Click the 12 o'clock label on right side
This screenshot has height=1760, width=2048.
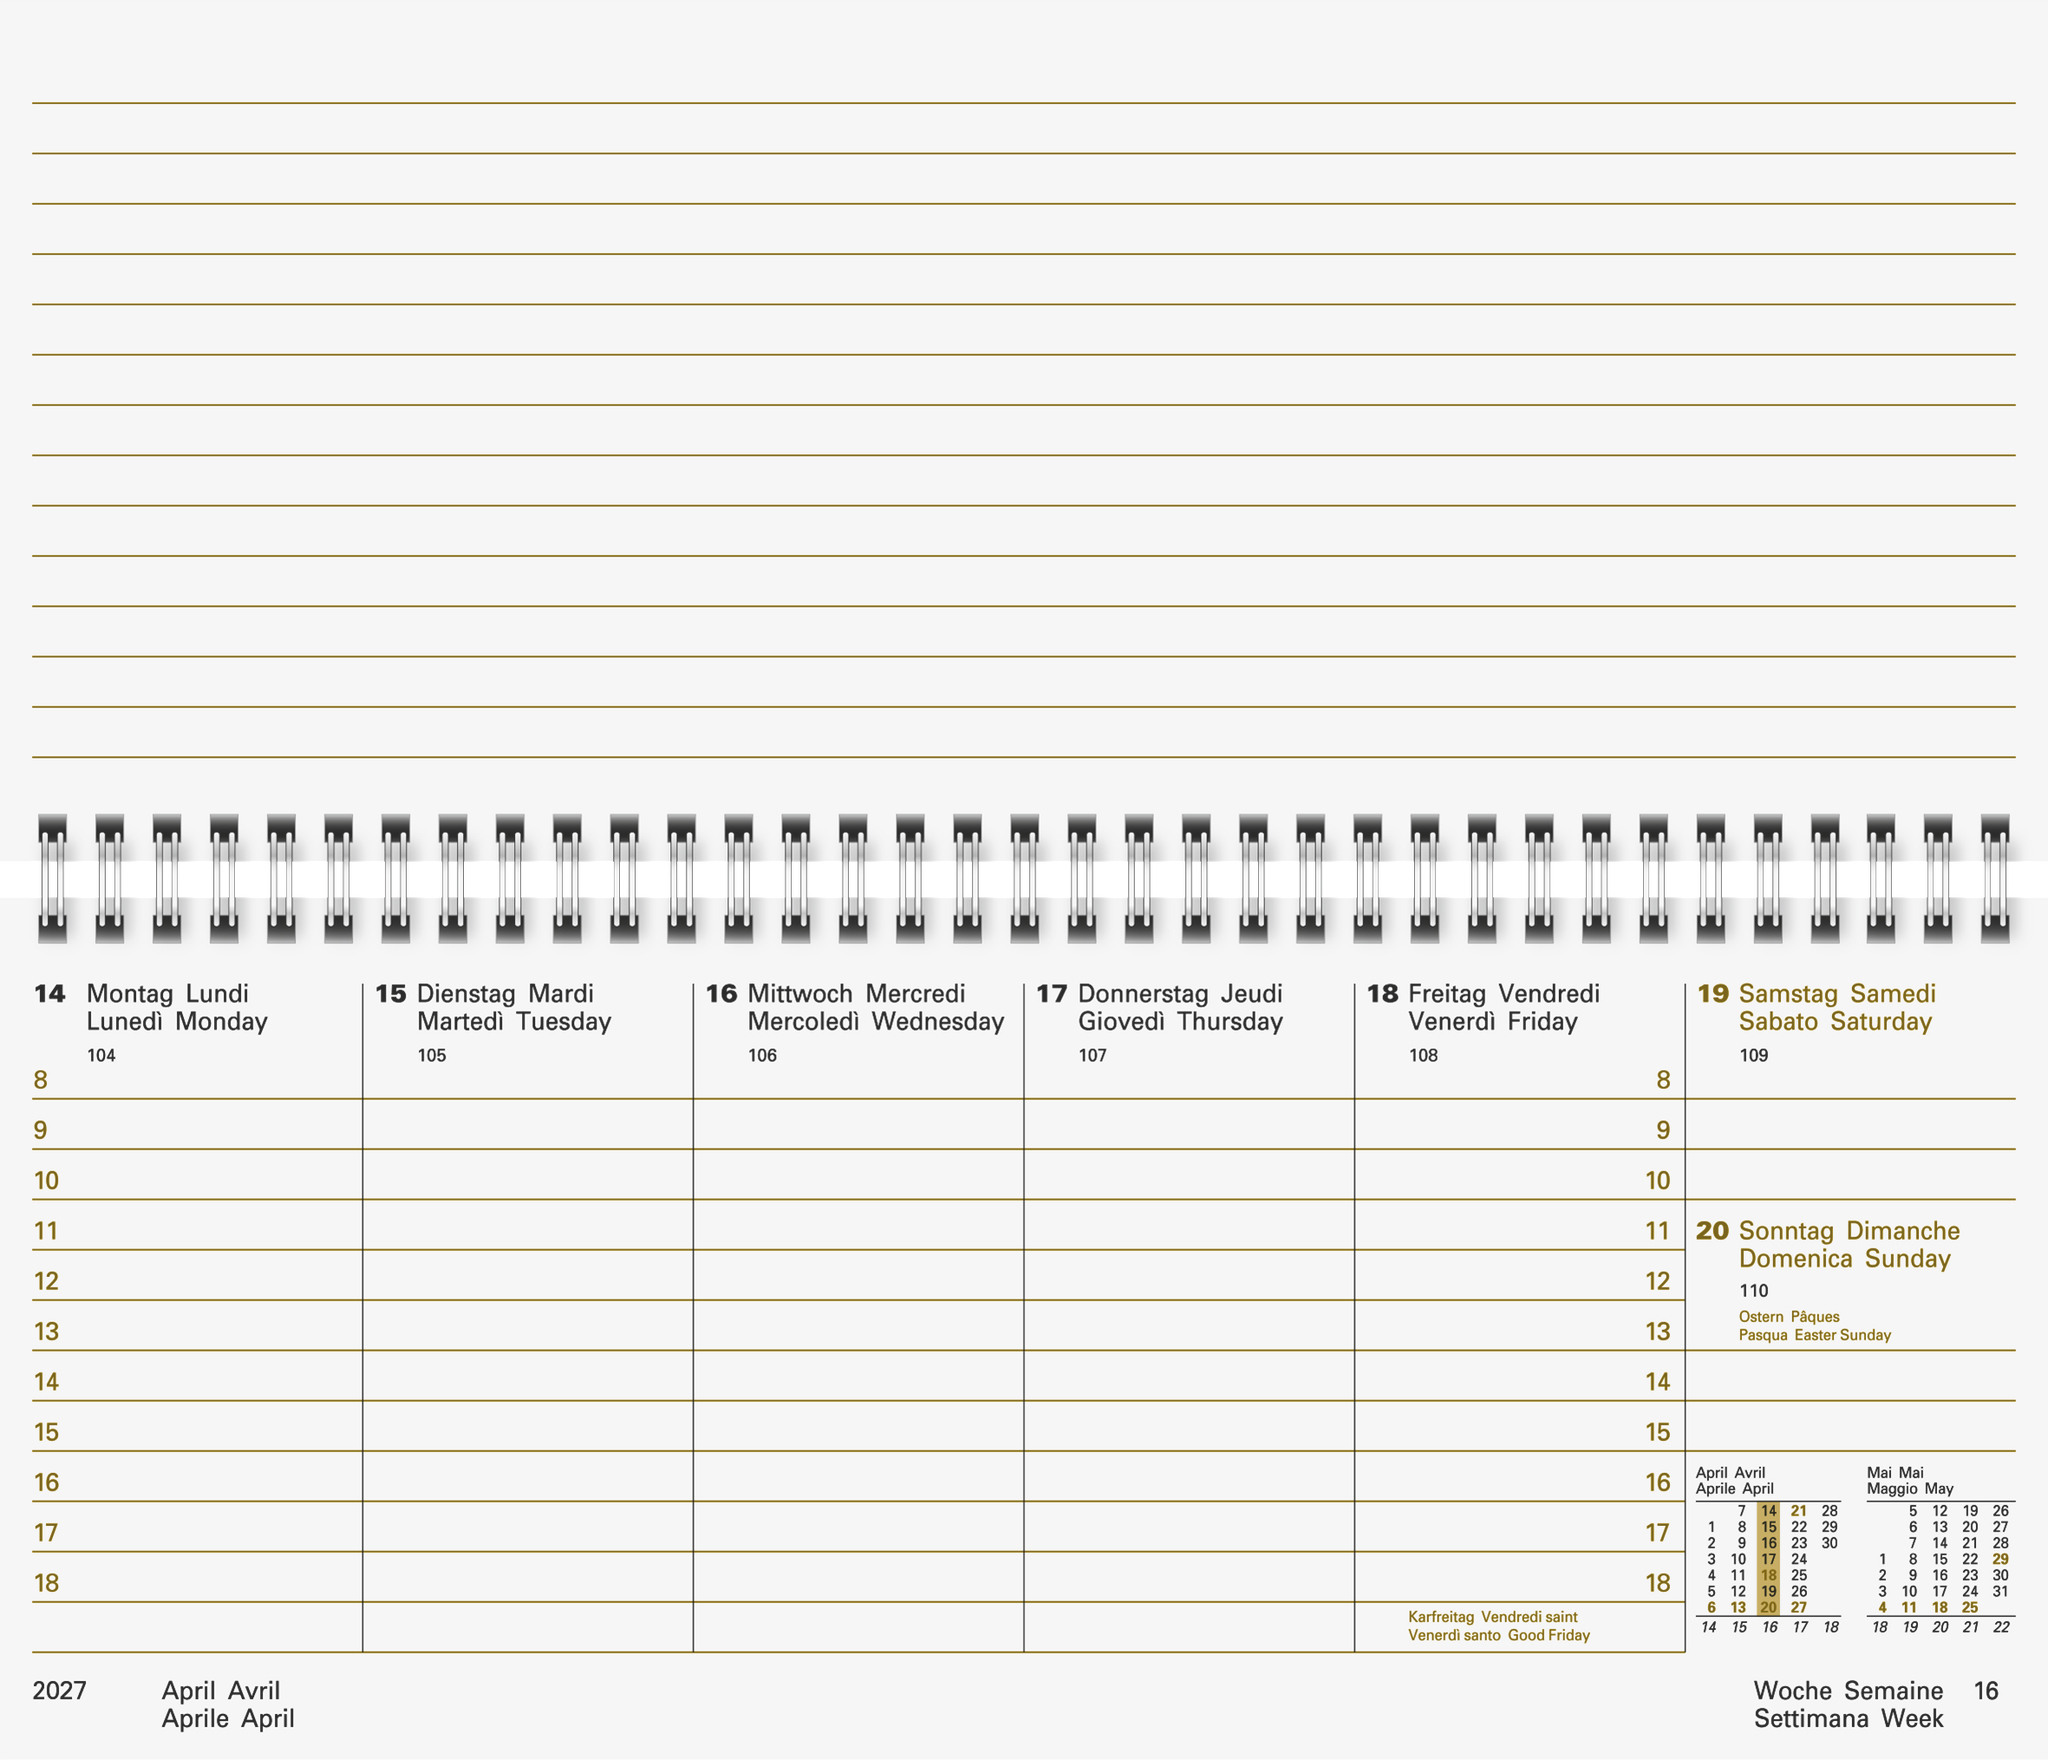coord(1657,1281)
